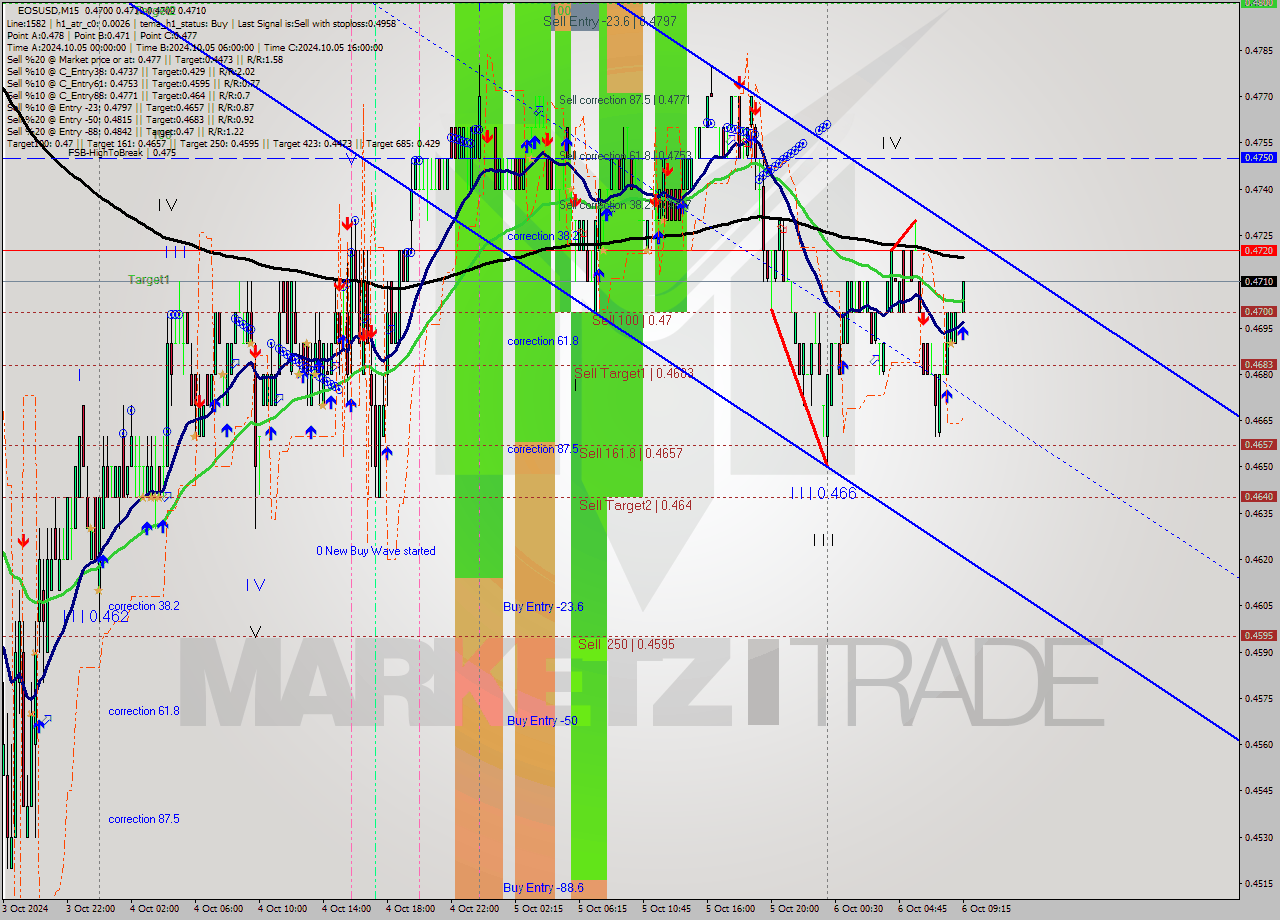Select the 'Buy Entry -23.6' label
1280x920 pixels.
[543, 607]
